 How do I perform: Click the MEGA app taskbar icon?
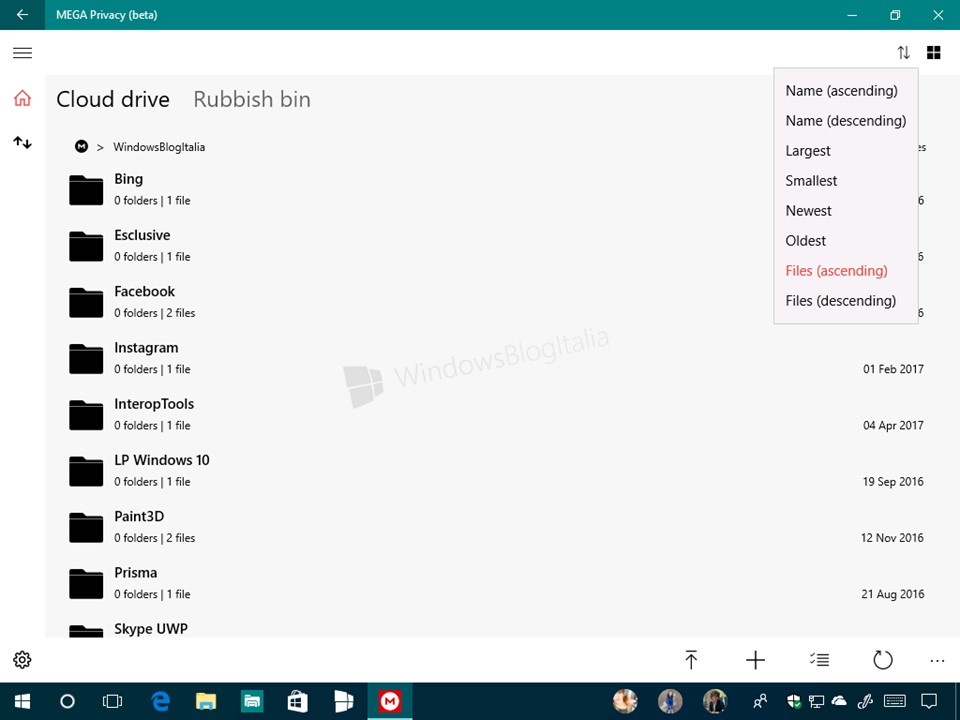point(390,701)
